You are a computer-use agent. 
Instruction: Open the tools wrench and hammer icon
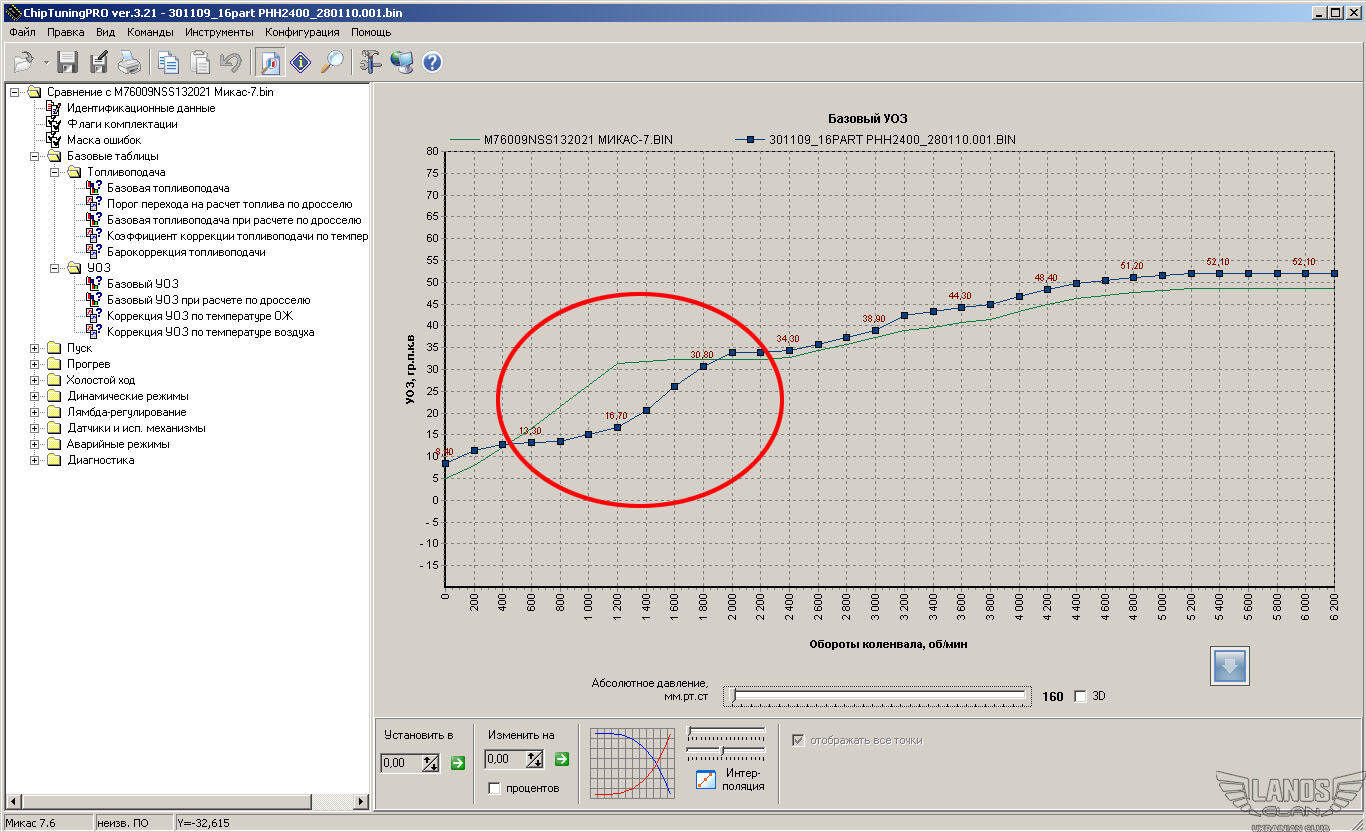(371, 63)
